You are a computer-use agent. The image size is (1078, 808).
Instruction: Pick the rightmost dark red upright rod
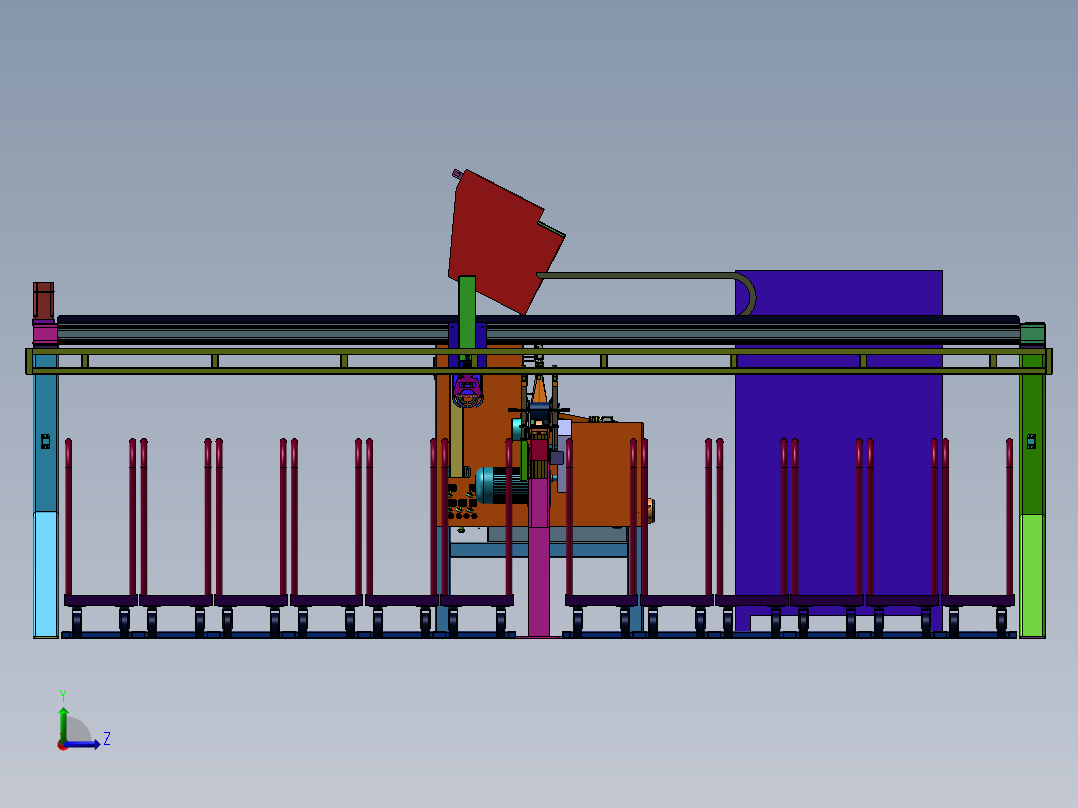pos(1009,516)
